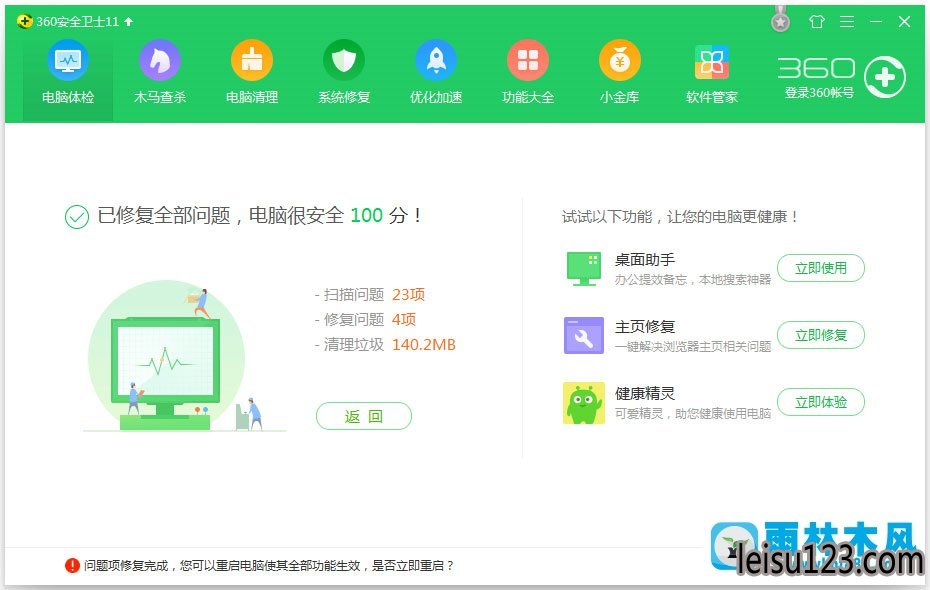Click the 清理垃圾 140.2MB result
Viewport: 930px width, 590px height.
click(385, 345)
